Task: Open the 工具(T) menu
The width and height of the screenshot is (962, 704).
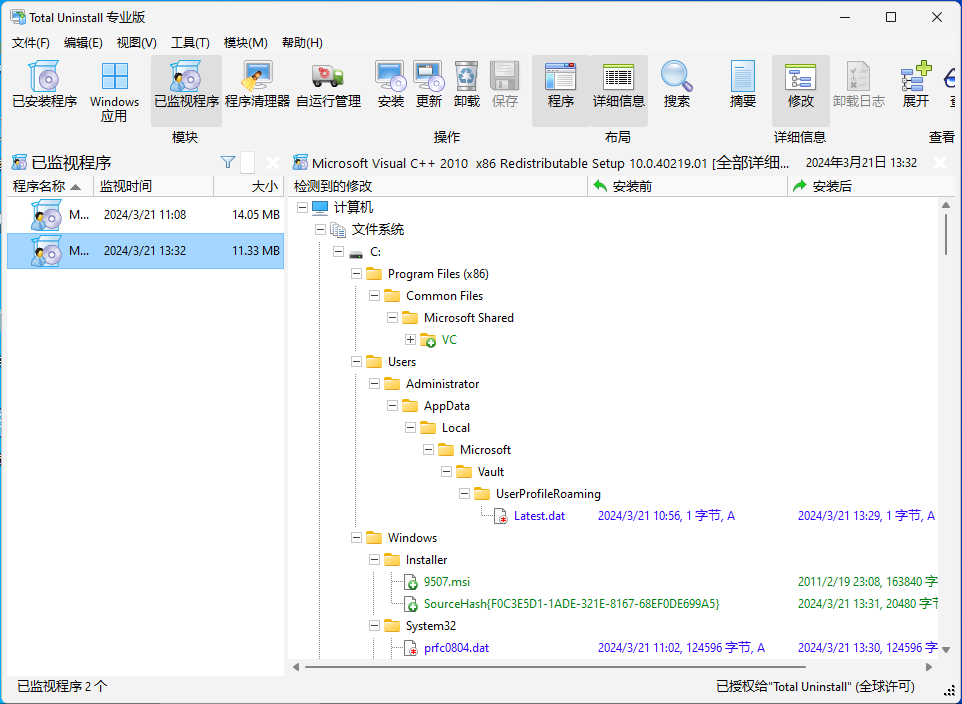Action: click(190, 42)
